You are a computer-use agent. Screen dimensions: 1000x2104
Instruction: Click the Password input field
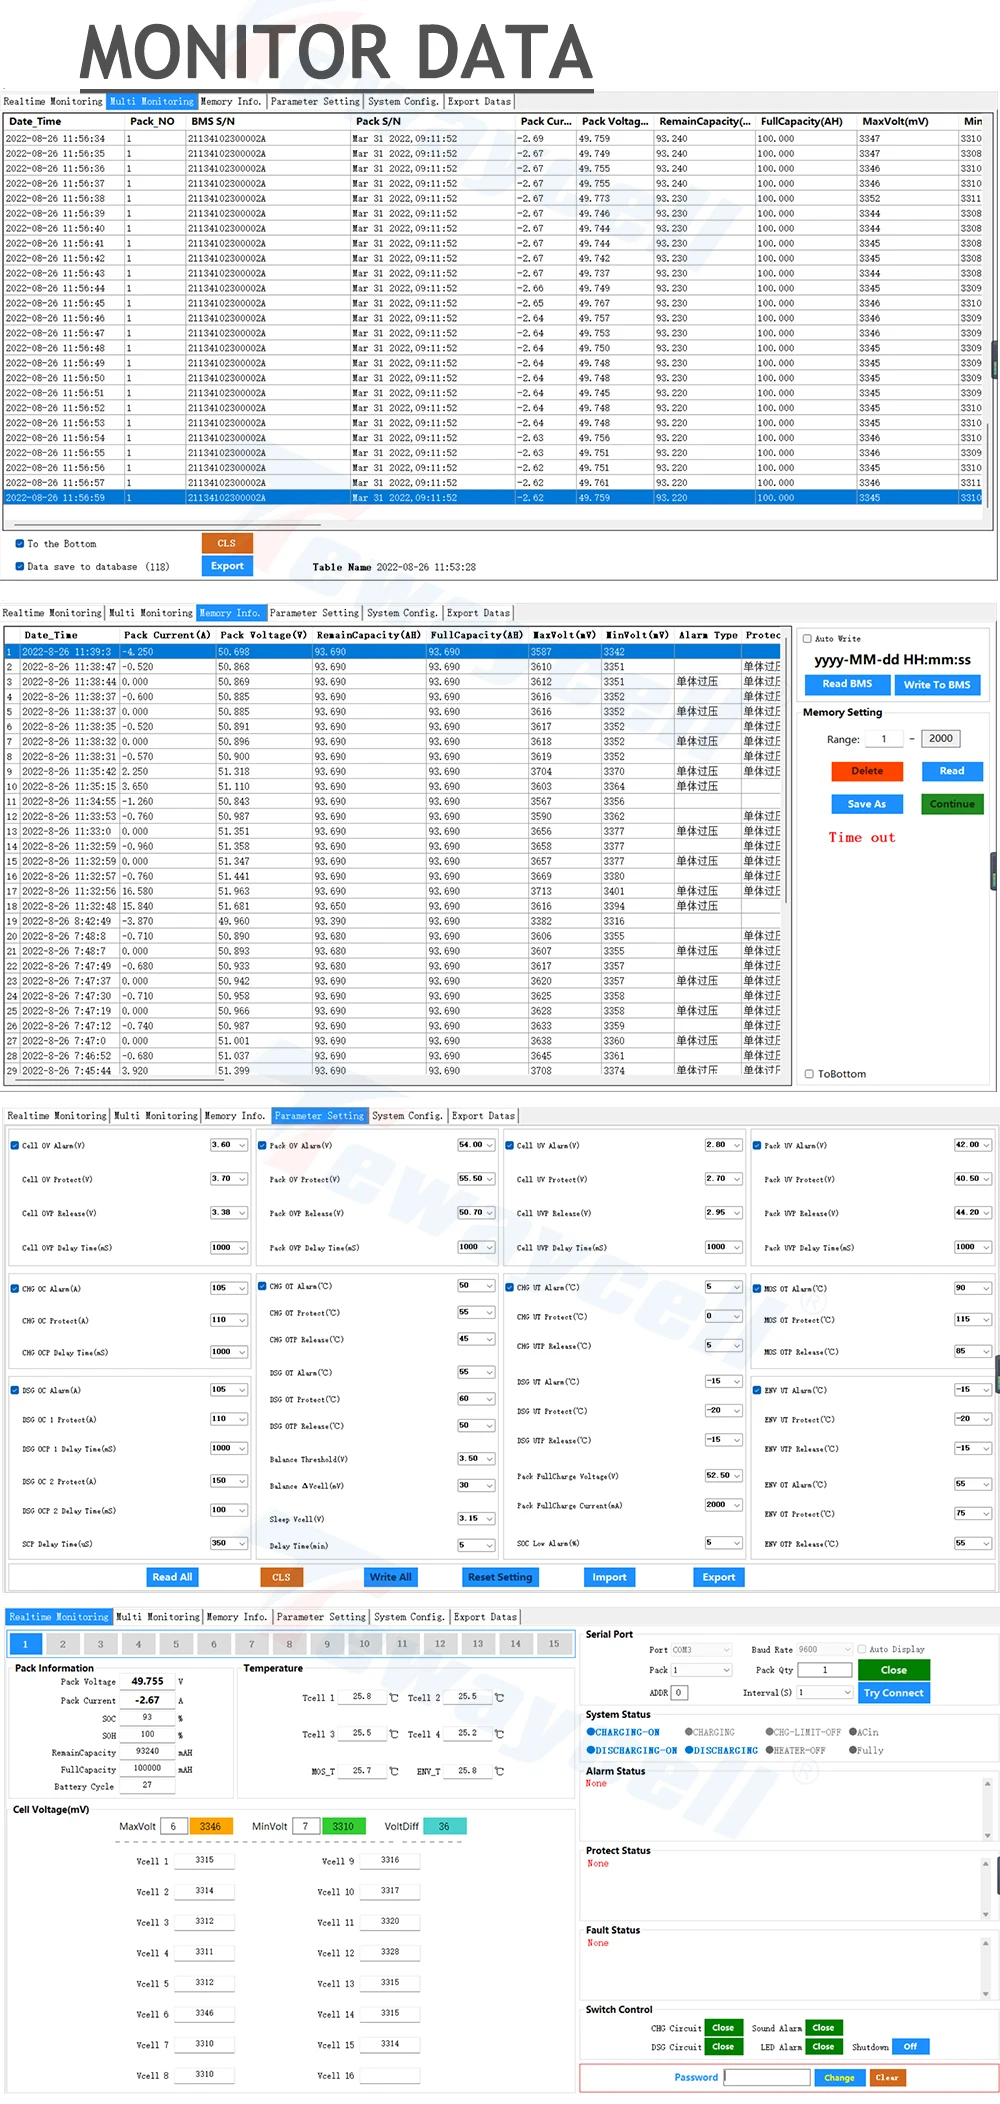[767, 2077]
